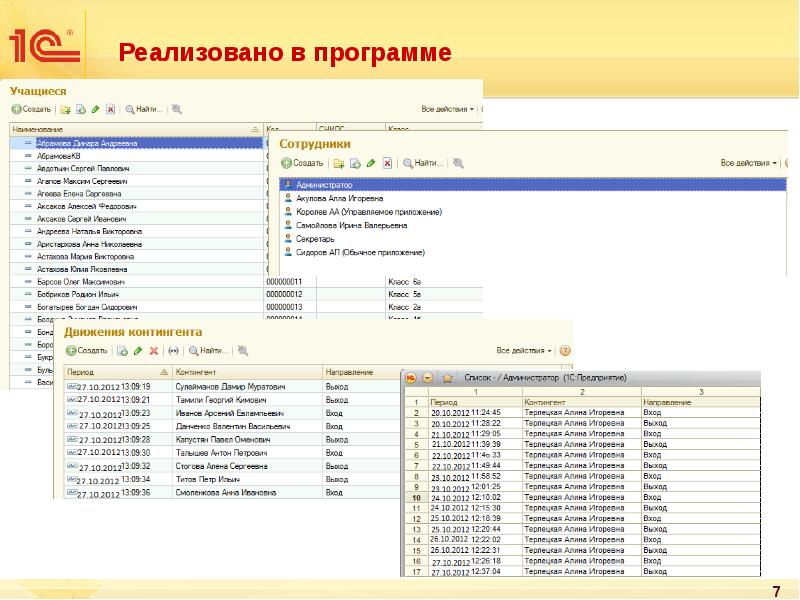Select Королев АА (Управляемое приложение) row
The width and height of the screenshot is (800, 600).
pyautogui.click(x=533, y=212)
